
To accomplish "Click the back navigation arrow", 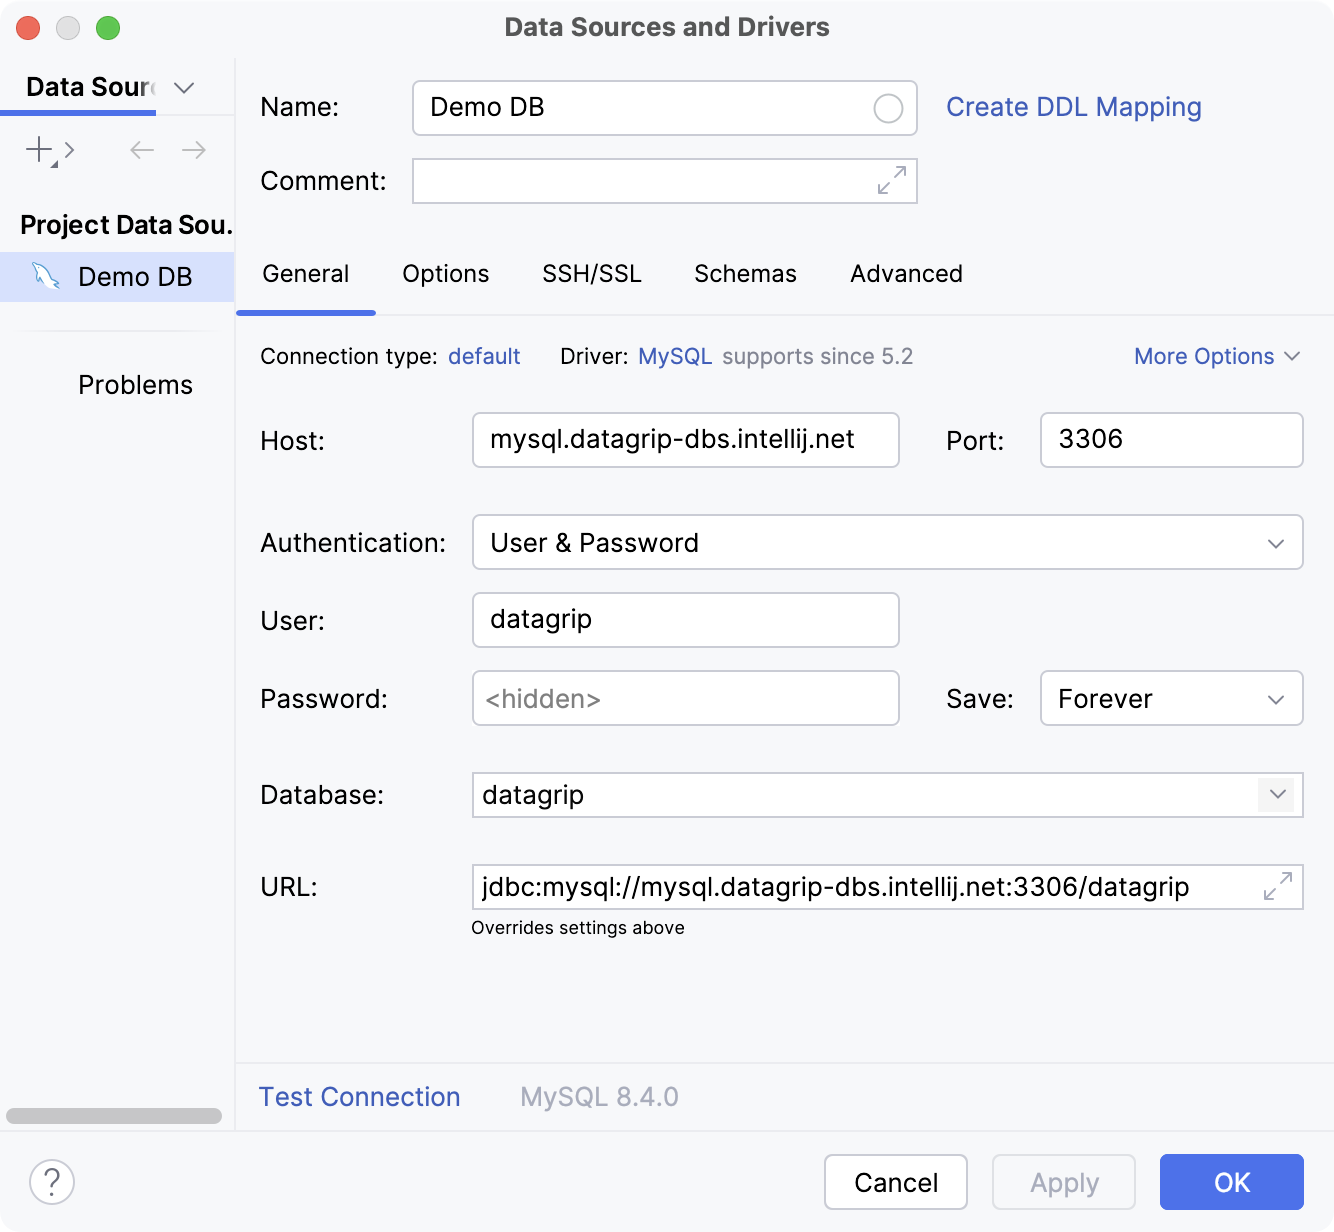I will pyautogui.click(x=141, y=150).
